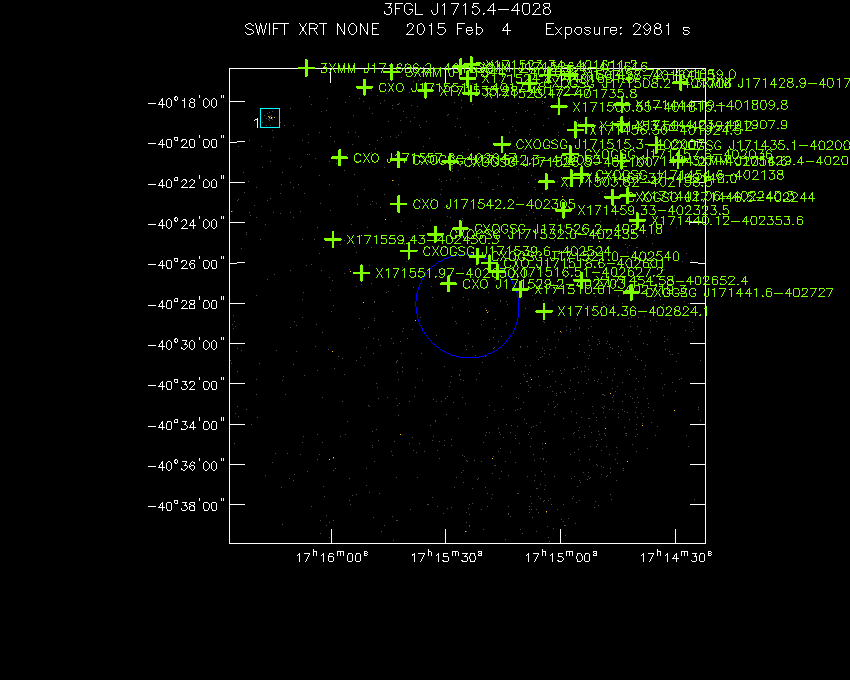
Task: Click the J171428.9-4017 label at top right
Action: pyautogui.click(x=794, y=83)
